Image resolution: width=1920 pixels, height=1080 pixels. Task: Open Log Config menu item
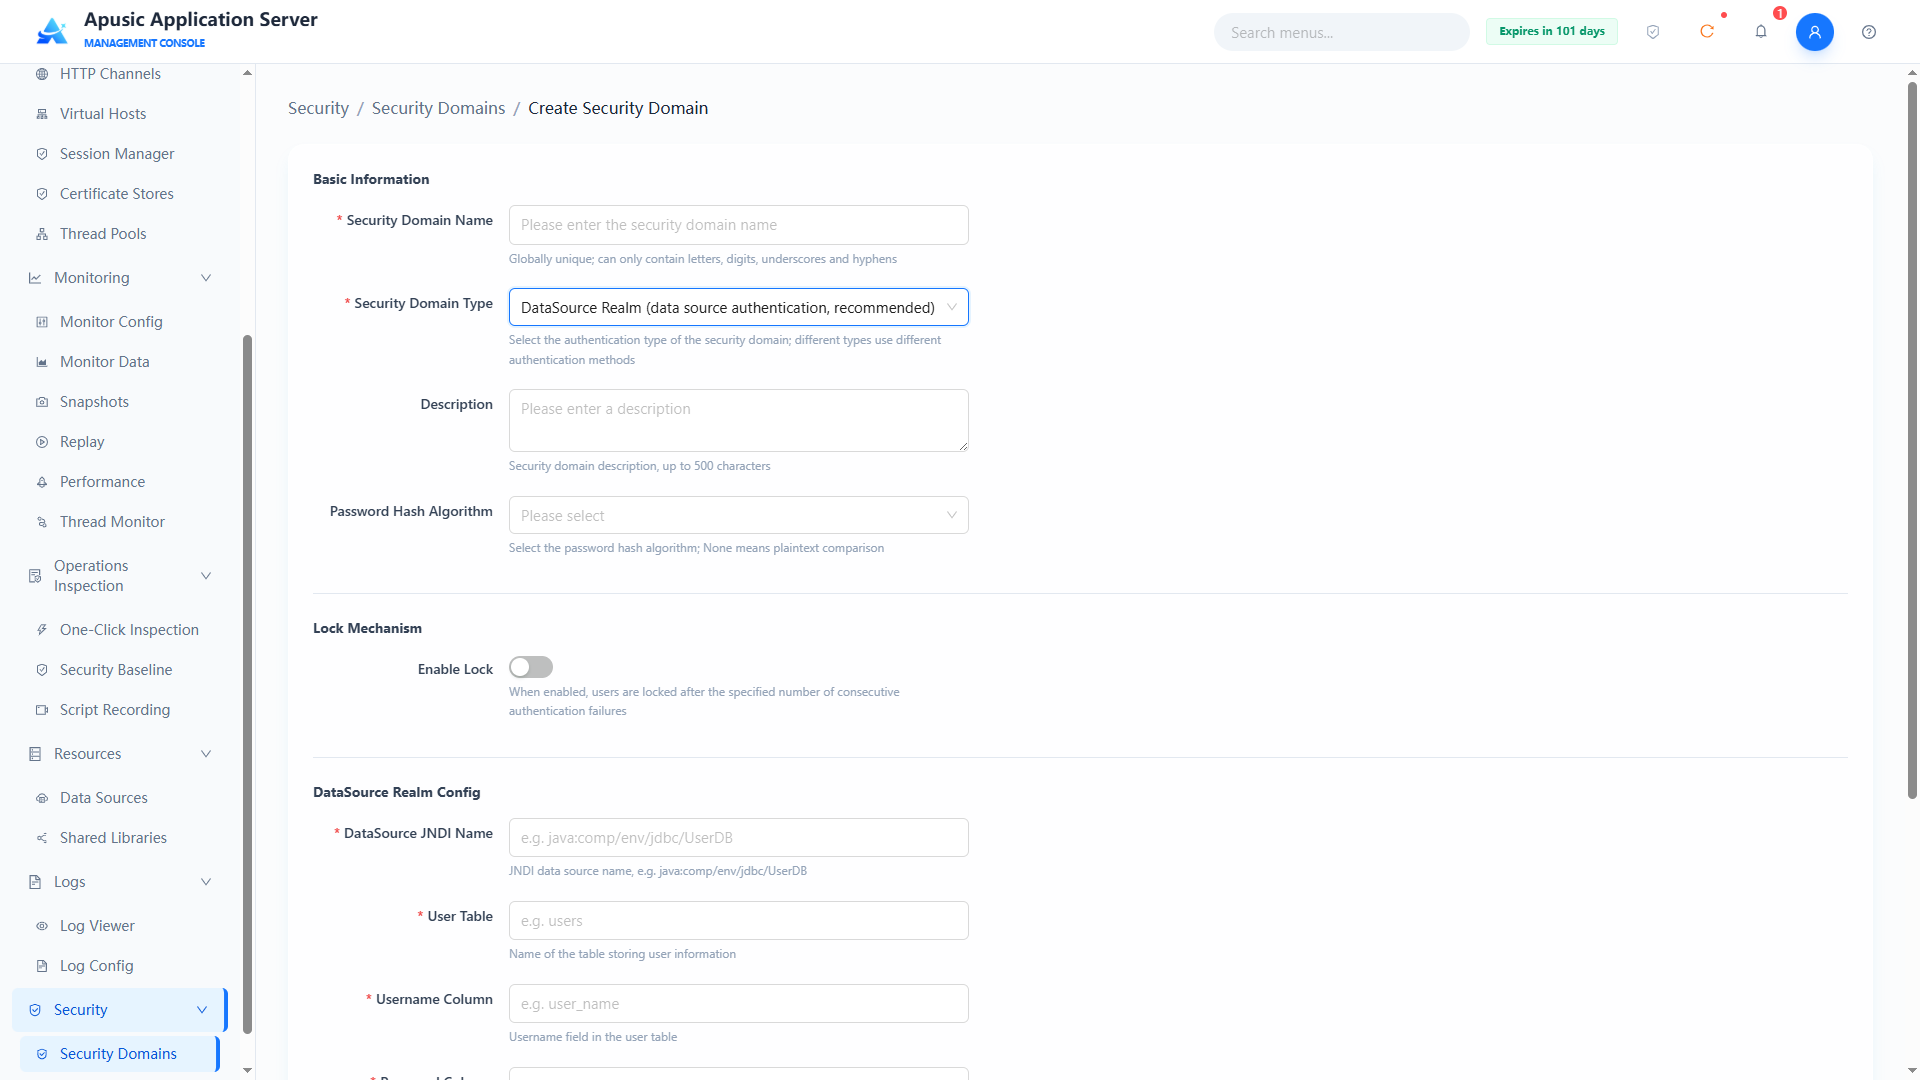96,966
